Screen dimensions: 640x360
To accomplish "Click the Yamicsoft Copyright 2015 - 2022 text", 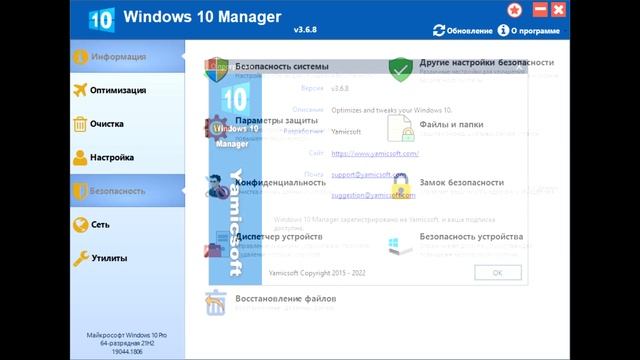I will click(317, 273).
